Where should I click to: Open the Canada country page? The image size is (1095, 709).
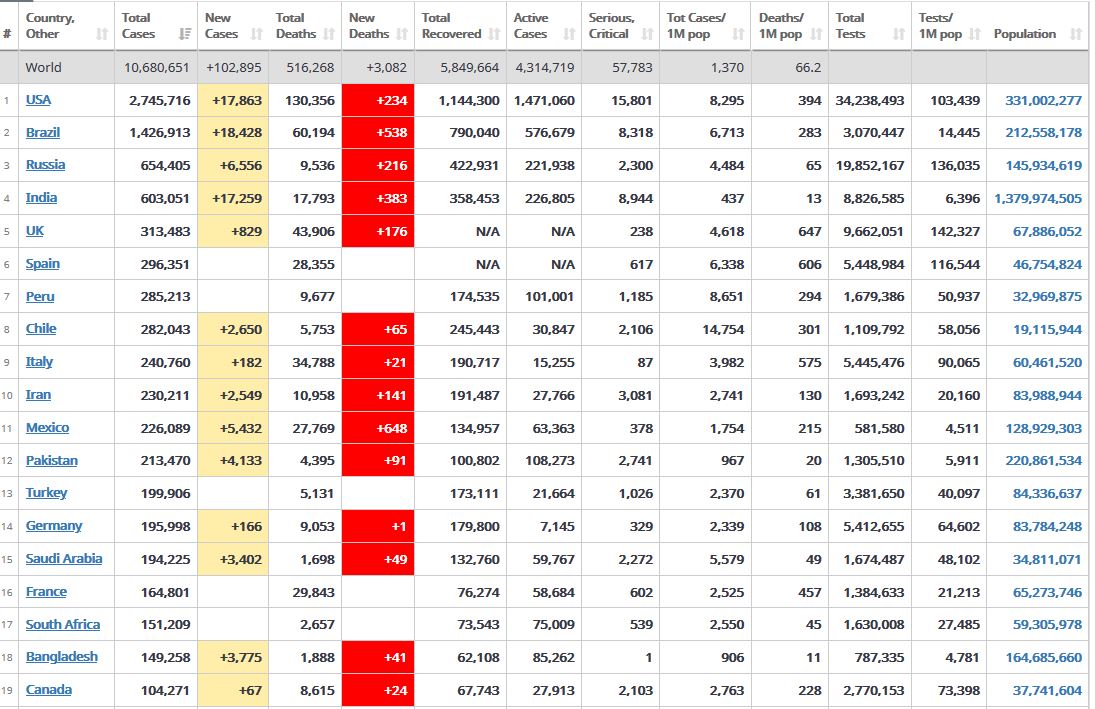click(49, 689)
